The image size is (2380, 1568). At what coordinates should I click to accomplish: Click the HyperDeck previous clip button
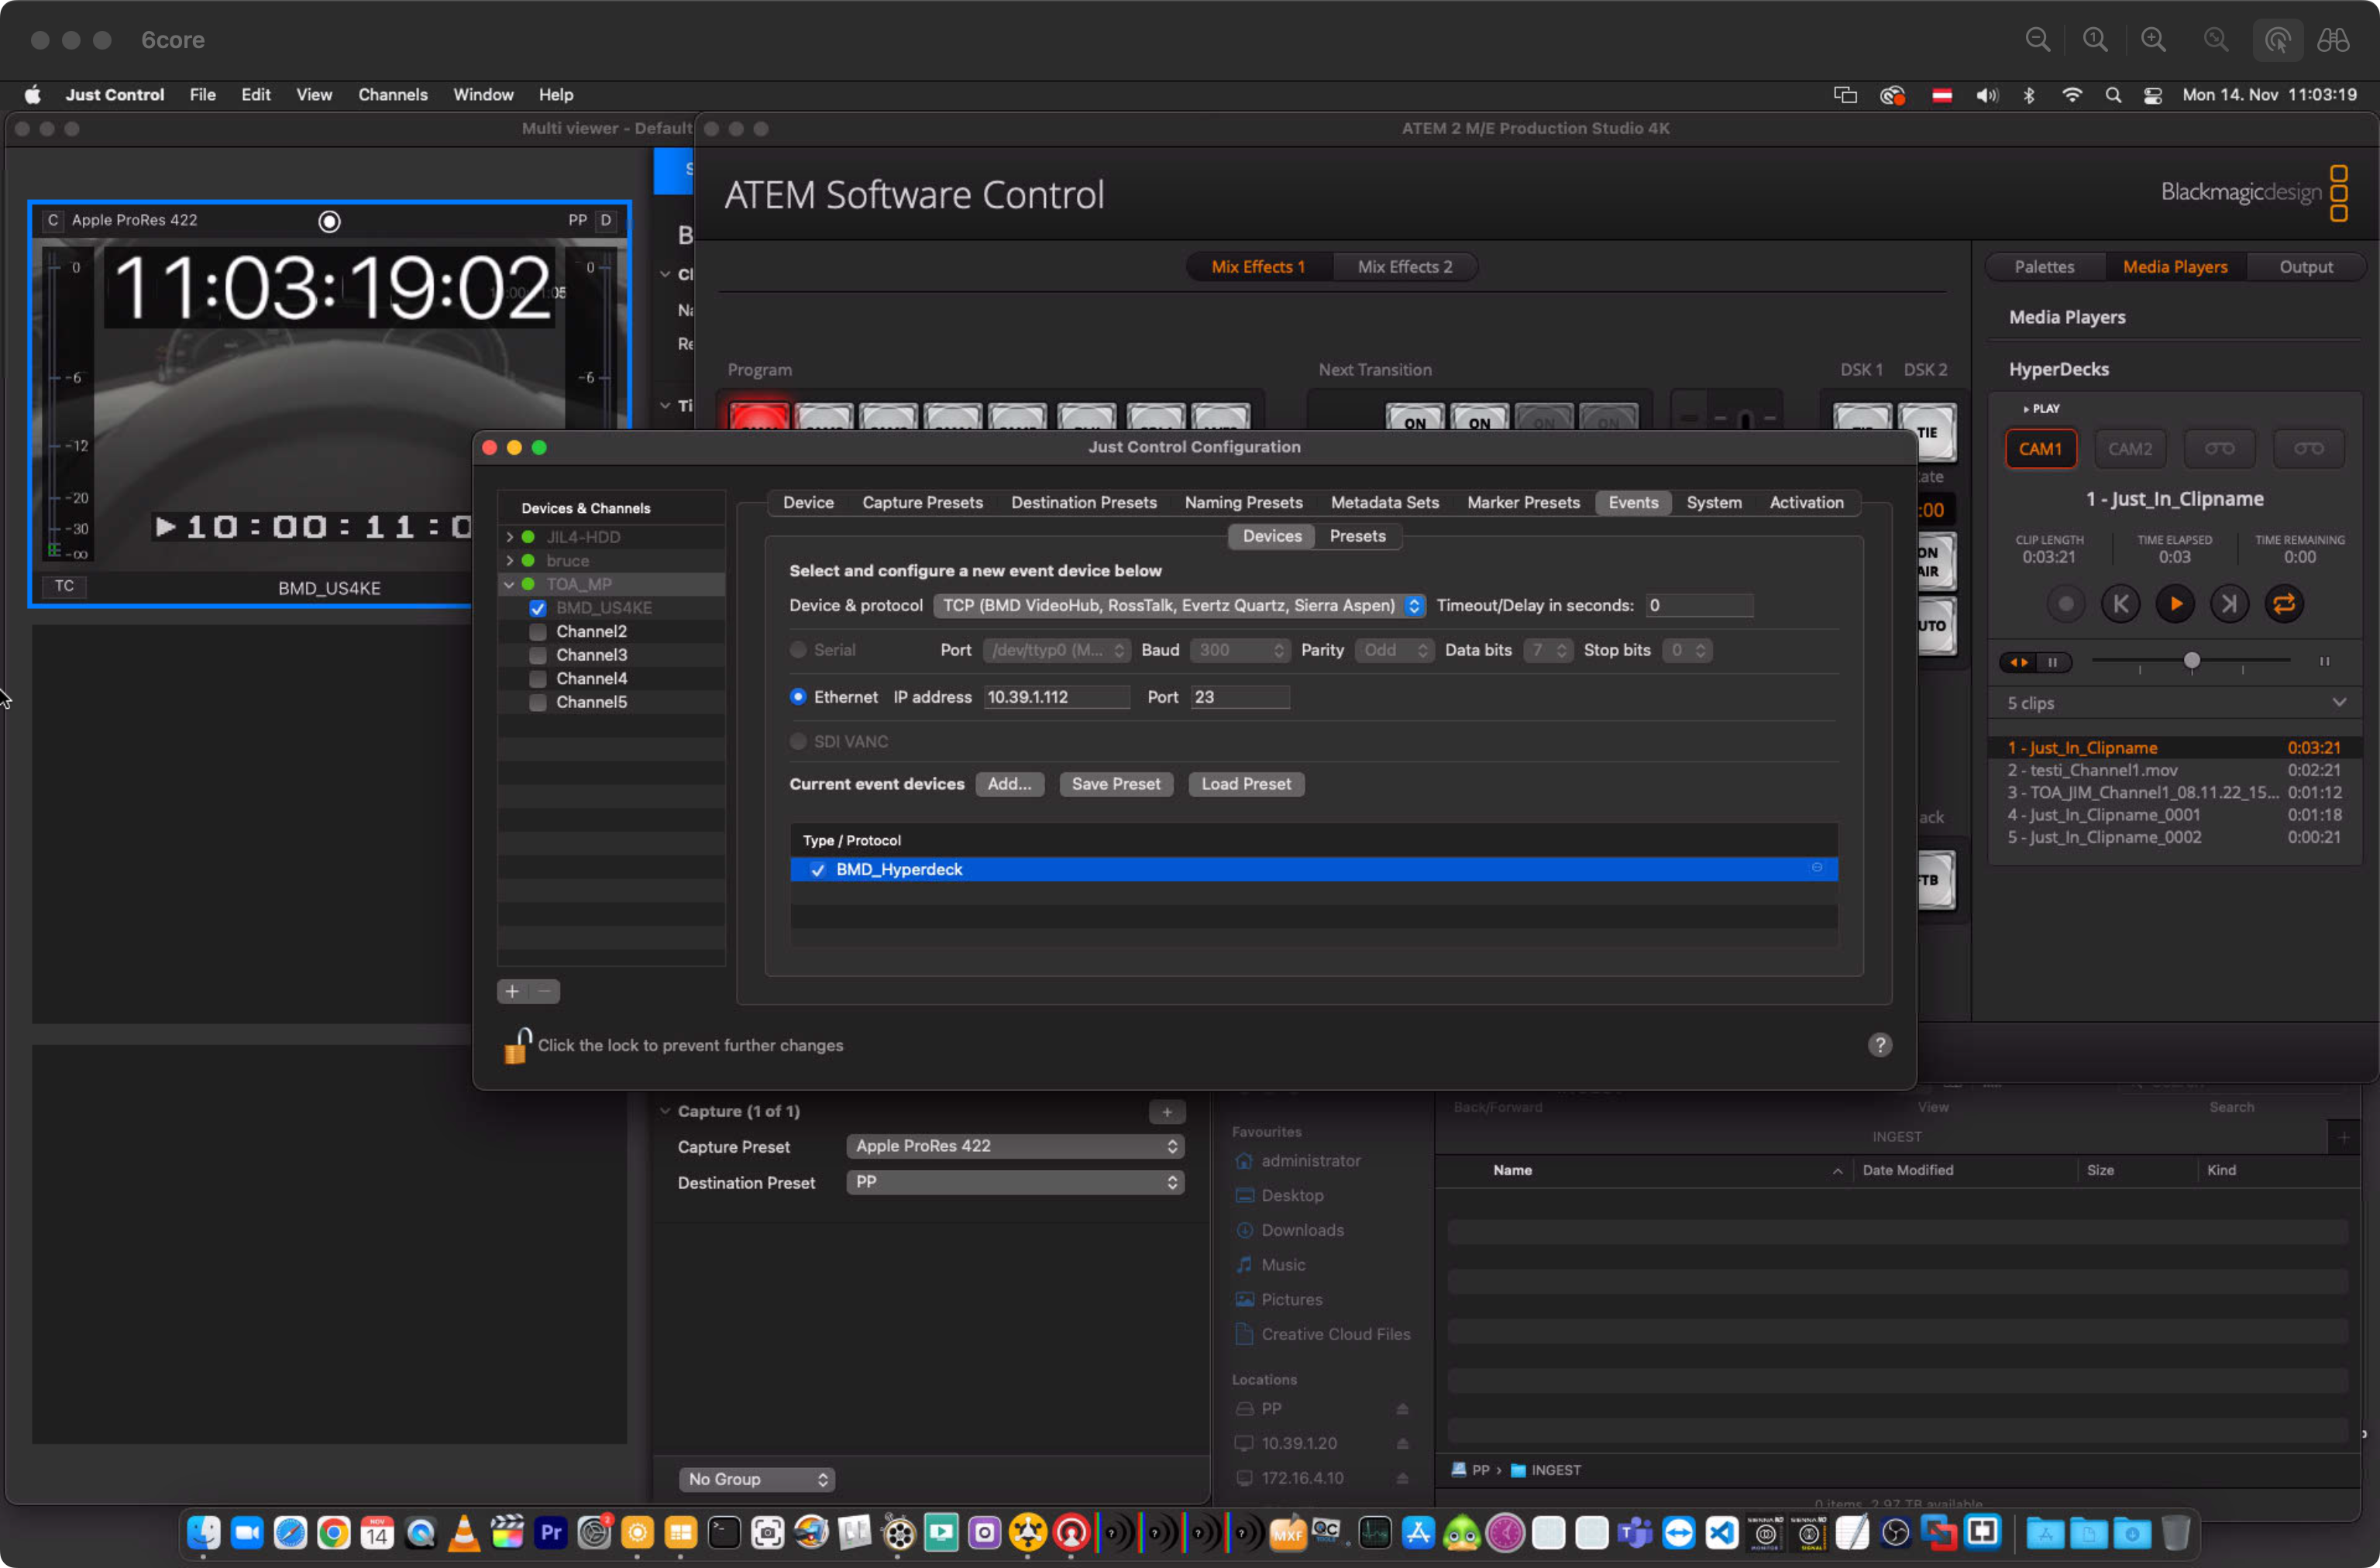[x=2120, y=604]
